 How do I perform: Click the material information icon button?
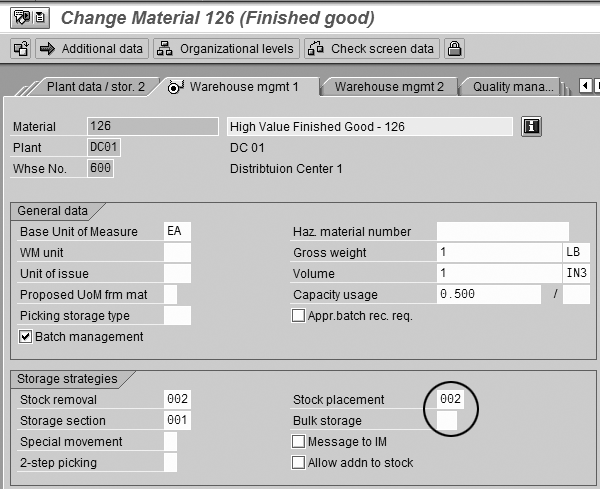point(531,126)
